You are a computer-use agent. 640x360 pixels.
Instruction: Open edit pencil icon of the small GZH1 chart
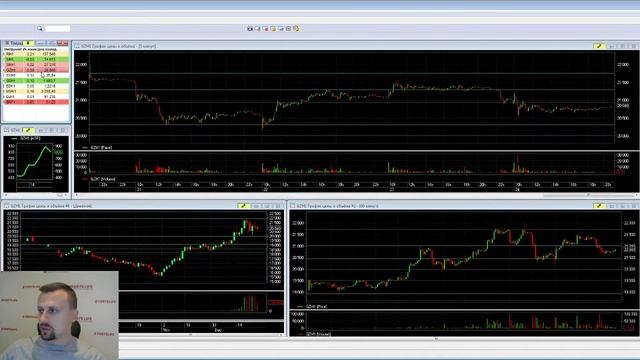coord(28,130)
